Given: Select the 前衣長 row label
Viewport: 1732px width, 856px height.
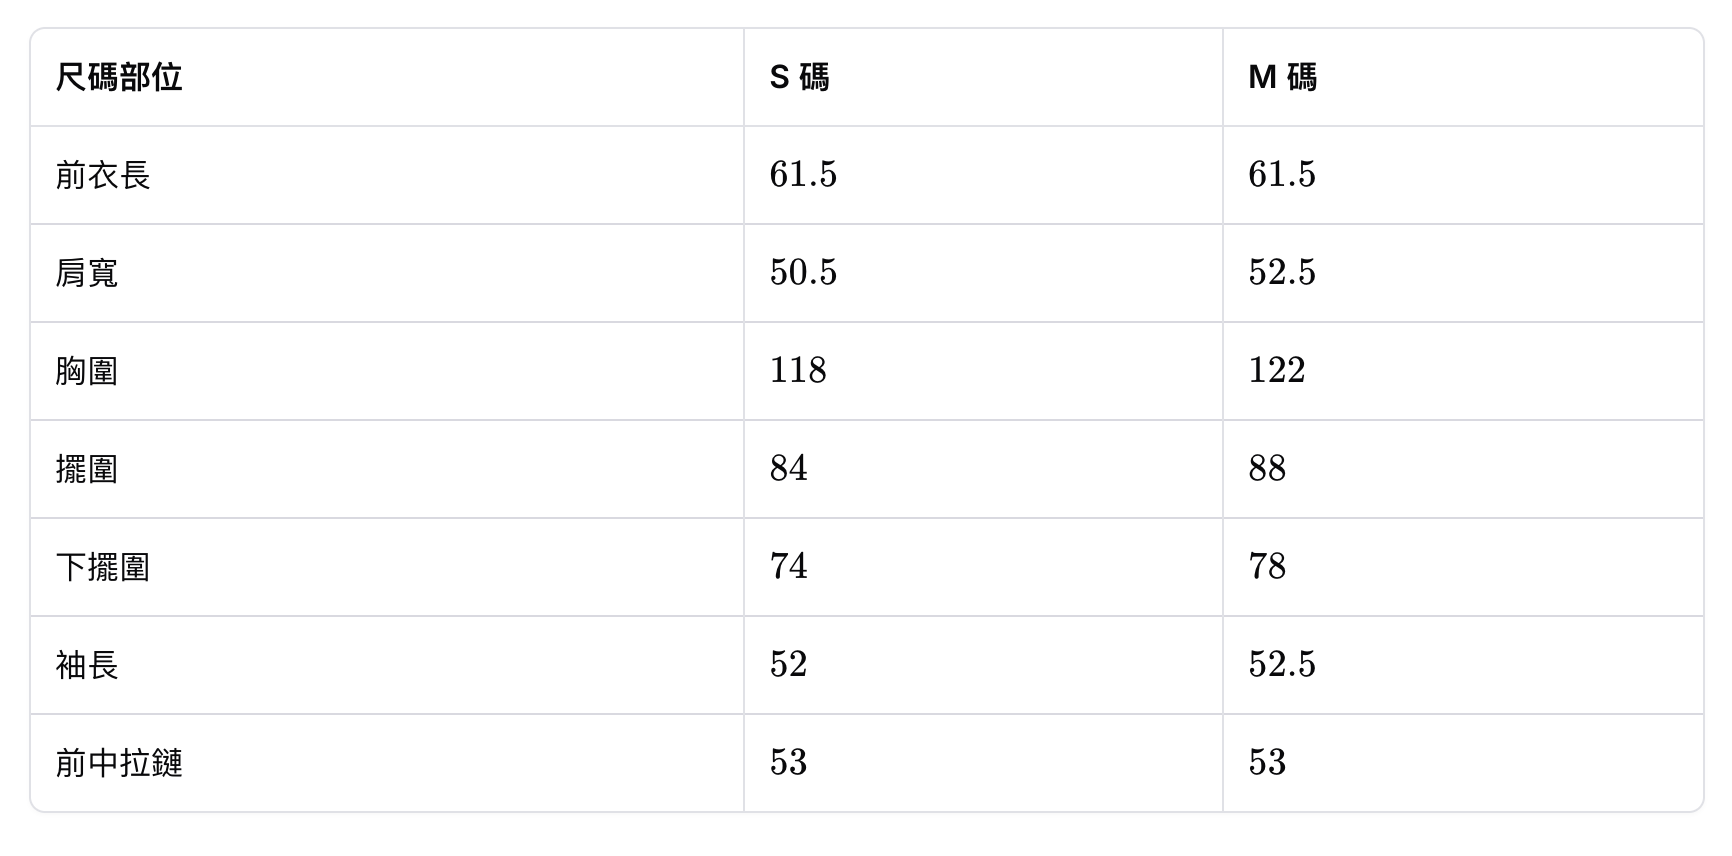Looking at the screenshot, I should [103, 175].
